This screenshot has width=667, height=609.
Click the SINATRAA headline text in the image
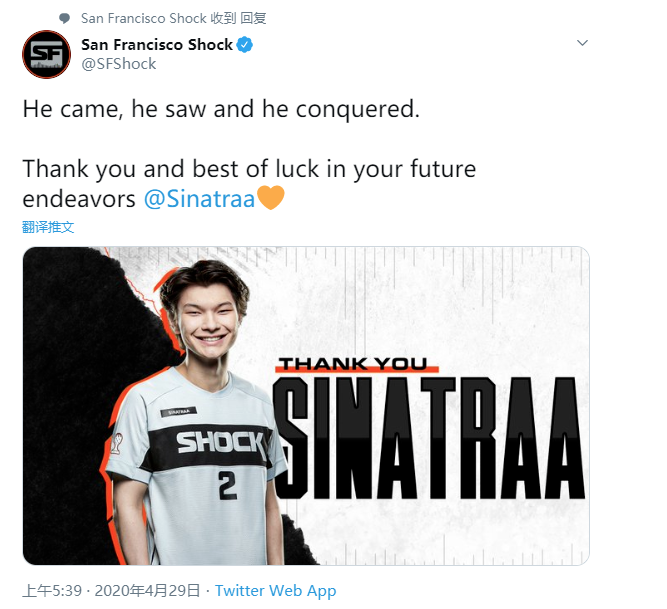(429, 438)
